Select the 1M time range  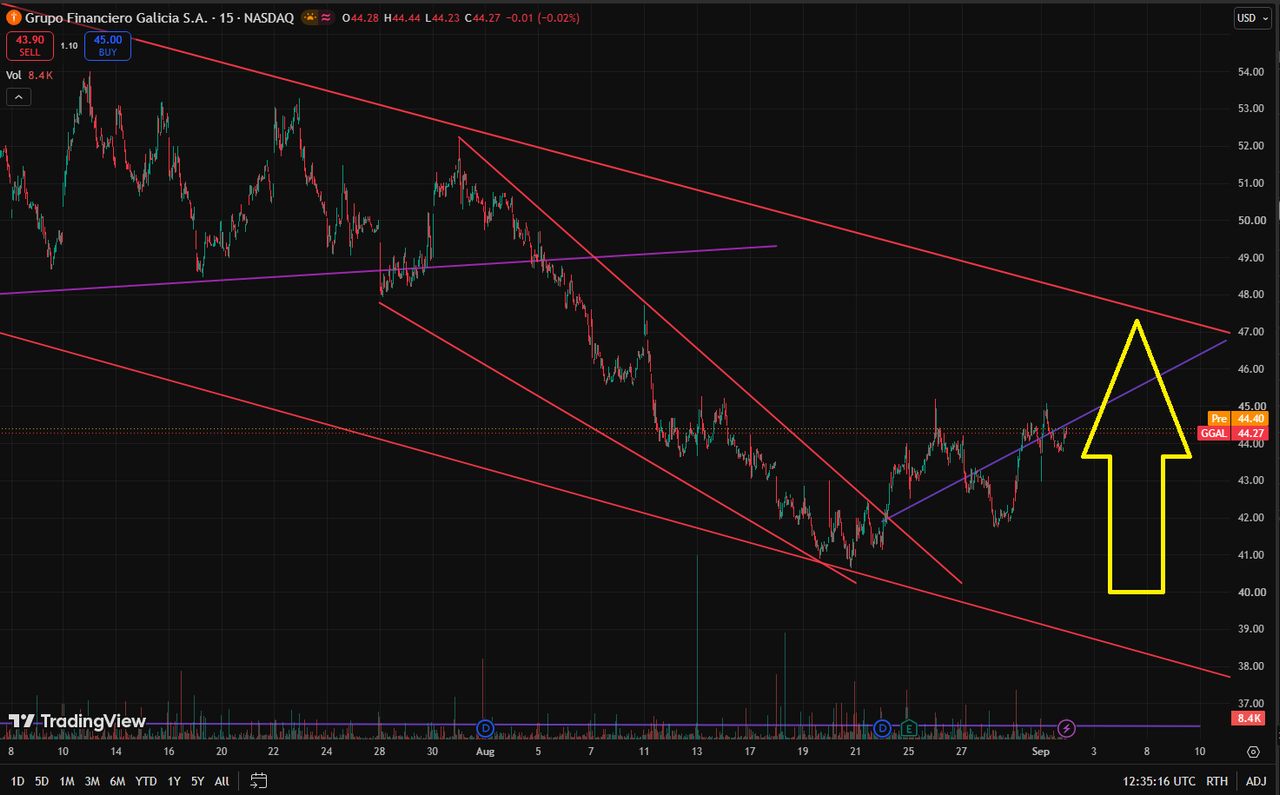pyautogui.click(x=67, y=781)
